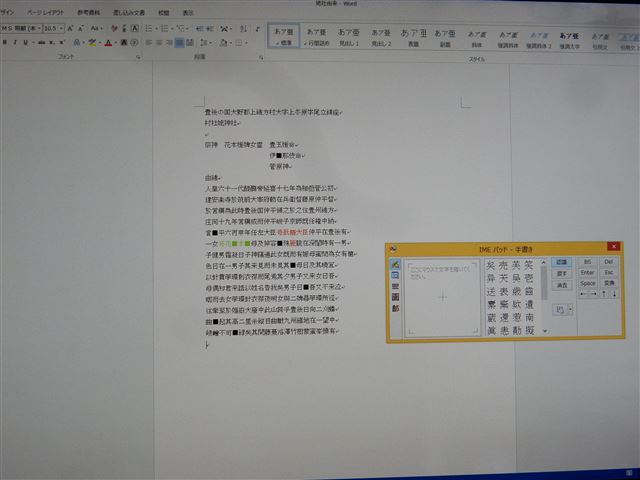This screenshot has width=640, height=480.
Task: Toggle Underline formatting button
Action: [x=25, y=42]
